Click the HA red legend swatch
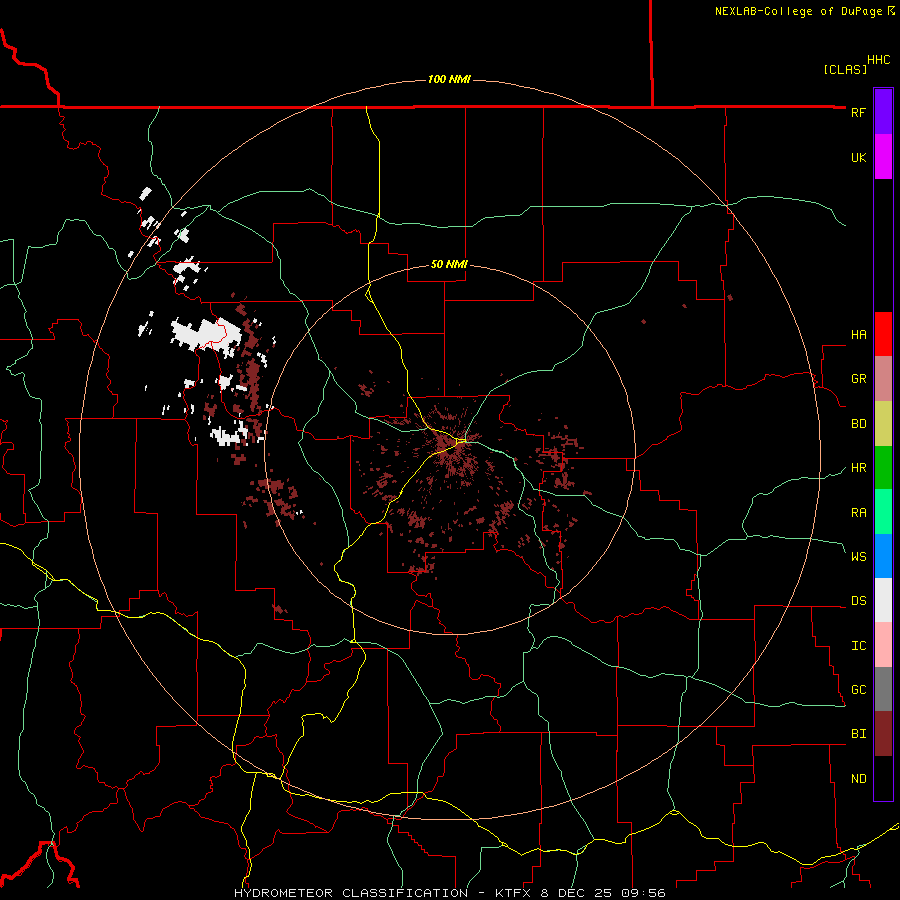Image resolution: width=900 pixels, height=900 pixels. pos(883,334)
